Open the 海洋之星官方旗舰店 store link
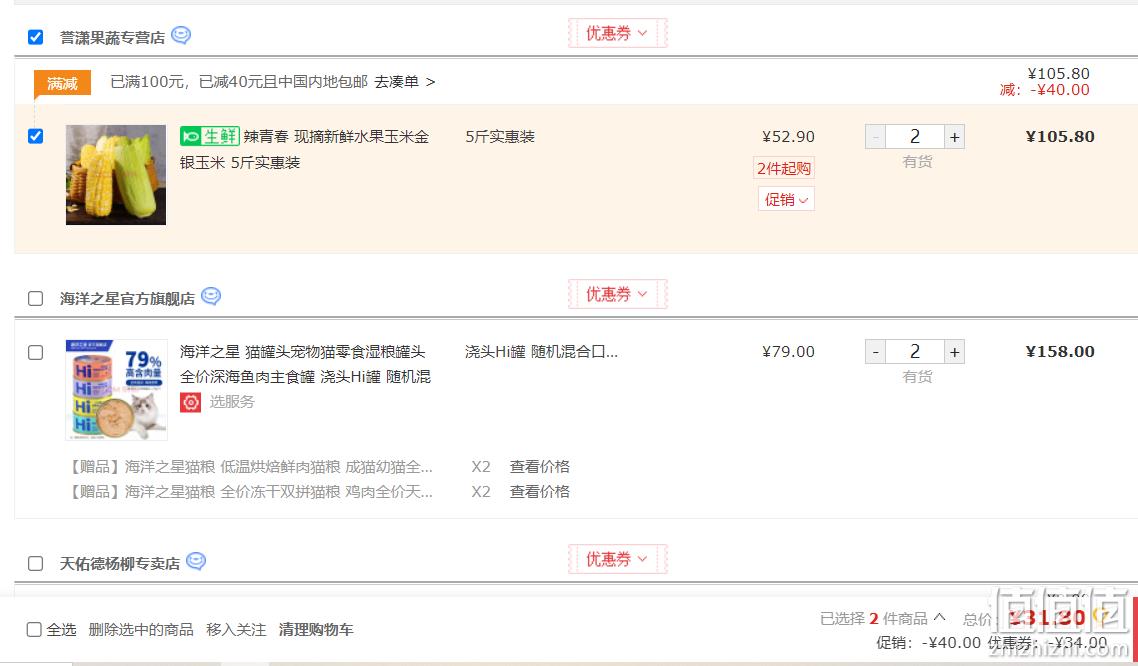Screen dimensions: 1138x666 coord(127,299)
